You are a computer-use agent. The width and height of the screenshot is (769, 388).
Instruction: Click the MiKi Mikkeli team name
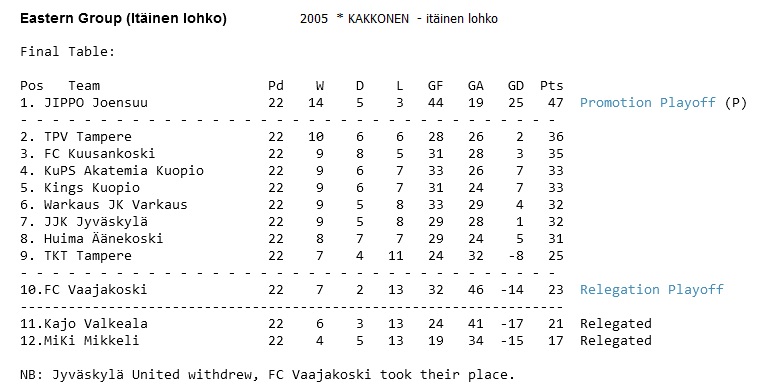(x=92, y=340)
